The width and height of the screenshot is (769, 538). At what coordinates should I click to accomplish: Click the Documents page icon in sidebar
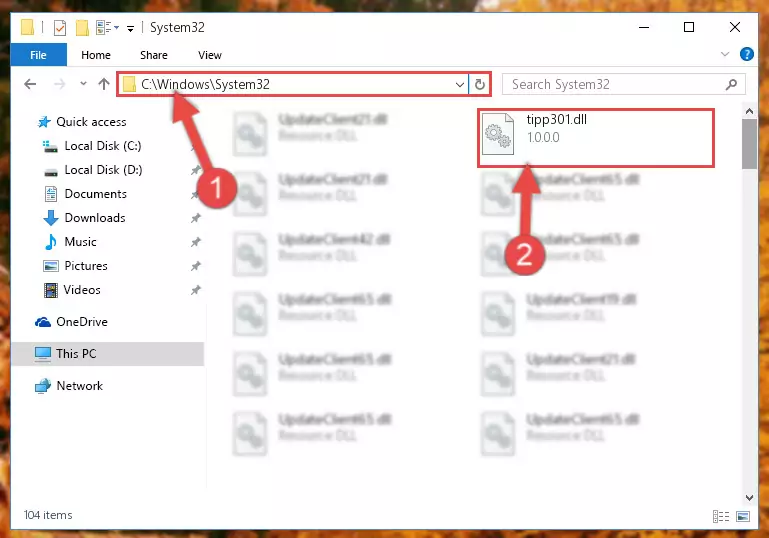coord(51,194)
